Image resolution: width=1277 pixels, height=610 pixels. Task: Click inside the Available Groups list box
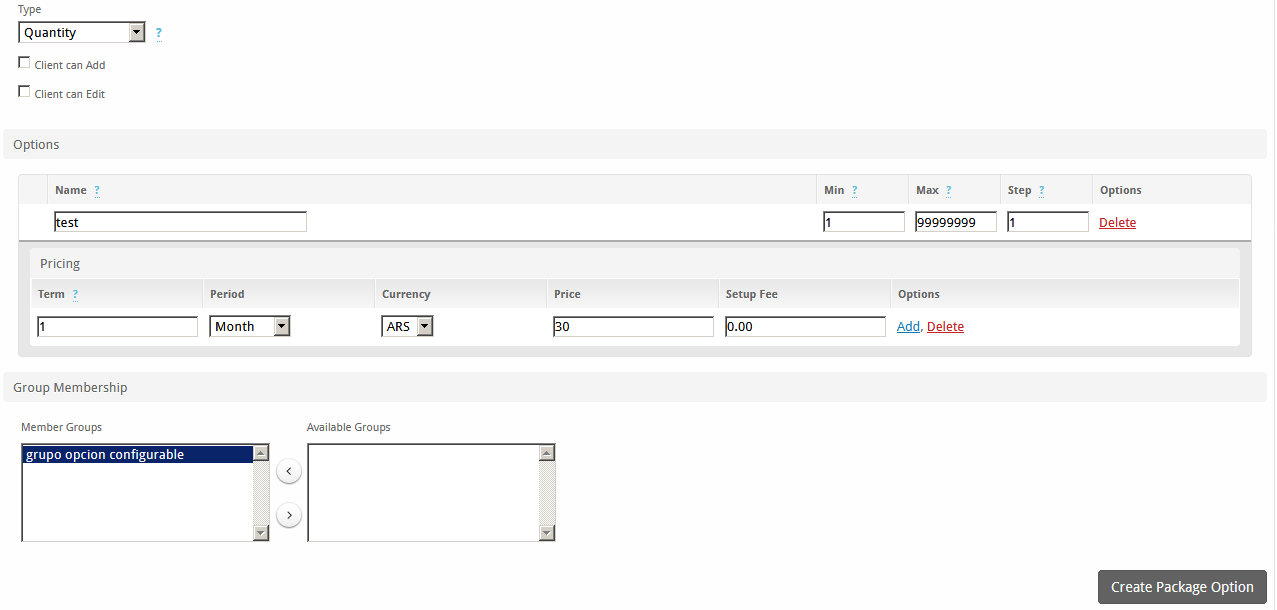point(423,493)
